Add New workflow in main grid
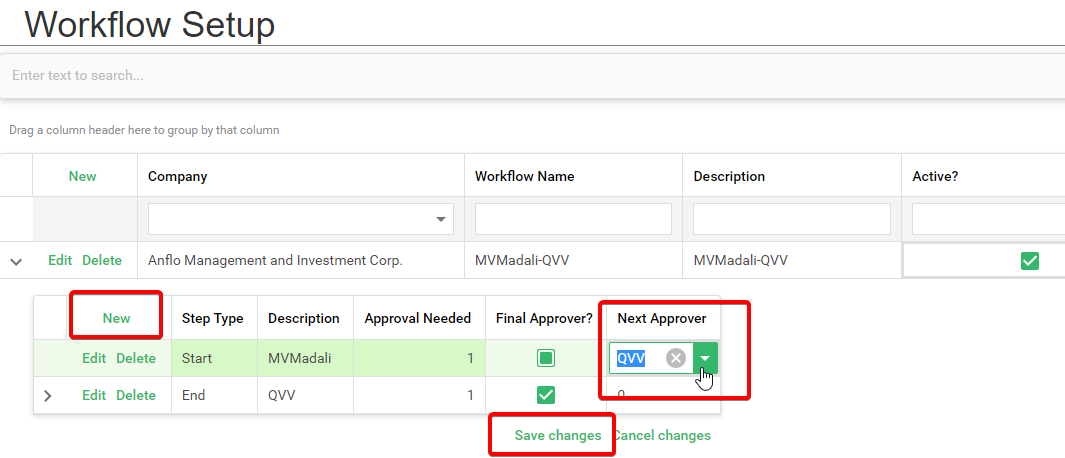The height and width of the screenshot is (458, 1065). (82, 176)
